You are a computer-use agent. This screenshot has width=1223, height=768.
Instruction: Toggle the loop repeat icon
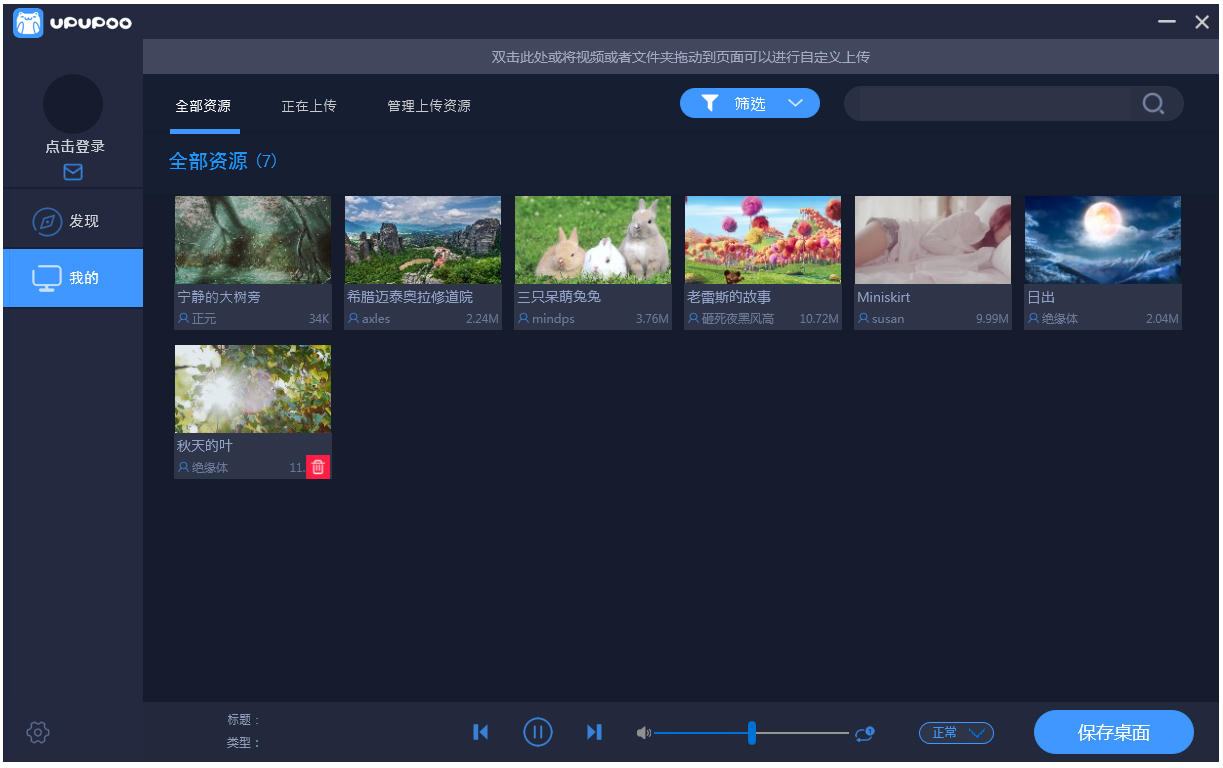(x=865, y=733)
